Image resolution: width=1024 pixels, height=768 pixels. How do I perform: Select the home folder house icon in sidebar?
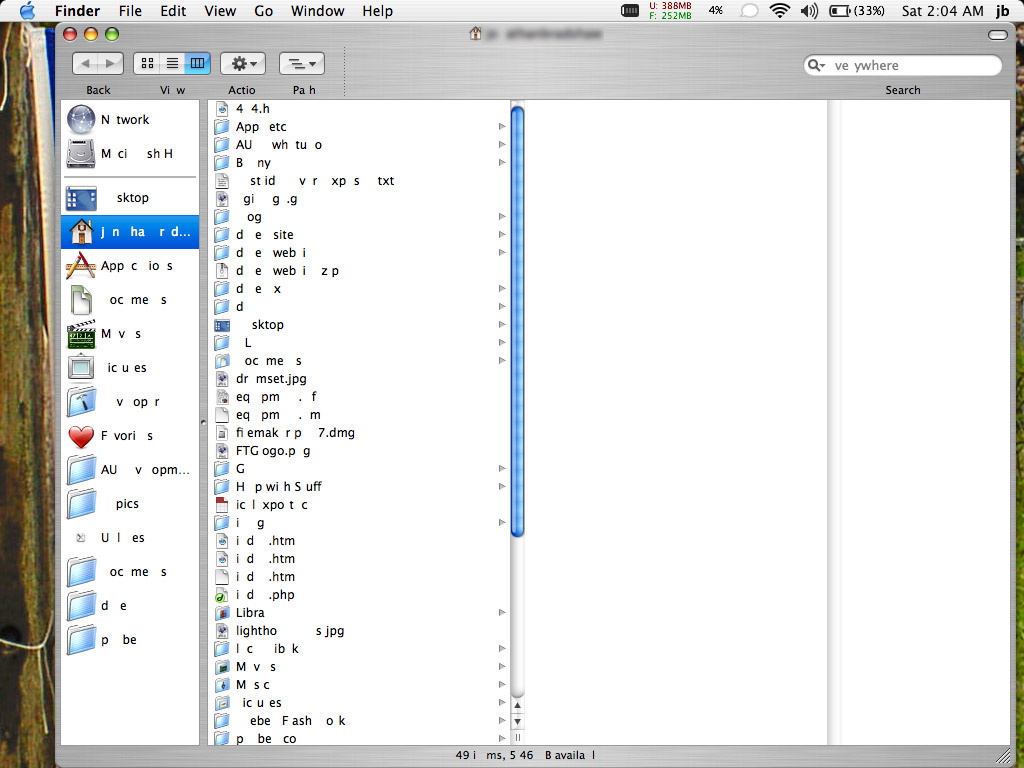[81, 232]
